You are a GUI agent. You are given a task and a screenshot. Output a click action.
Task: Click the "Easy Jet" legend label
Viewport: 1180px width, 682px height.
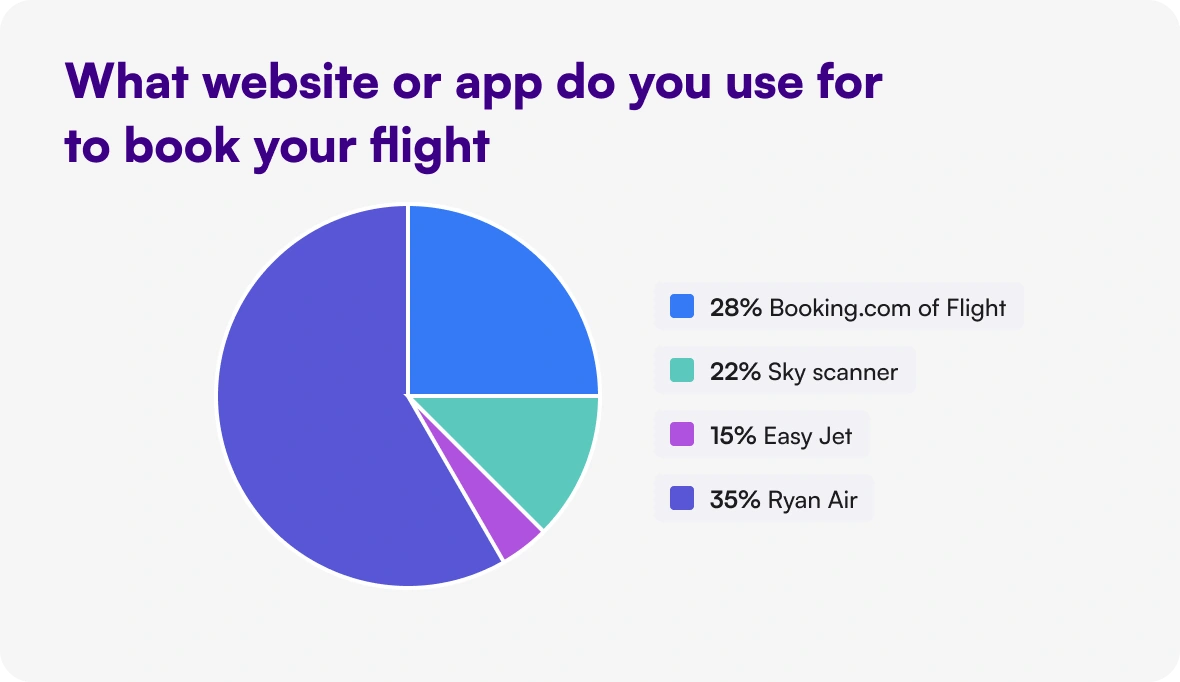coord(806,436)
